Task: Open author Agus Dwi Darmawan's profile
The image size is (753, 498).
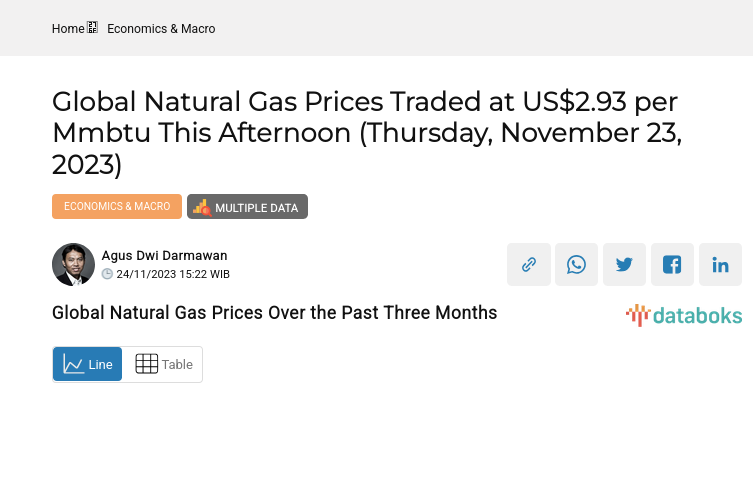Action: (x=164, y=256)
